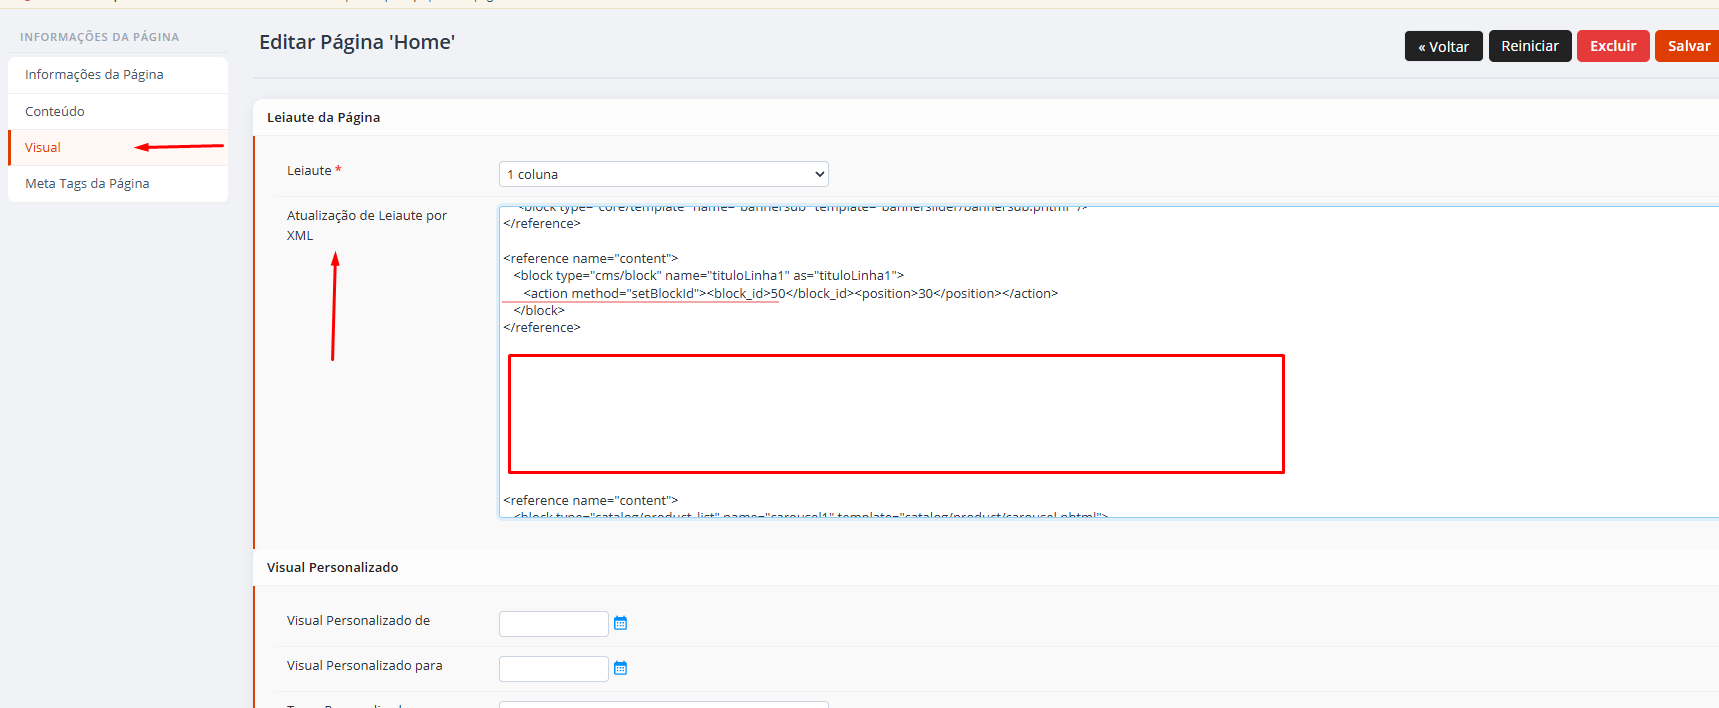Delete page with Excluir button
Image resolution: width=1719 pixels, height=708 pixels.
1613,46
